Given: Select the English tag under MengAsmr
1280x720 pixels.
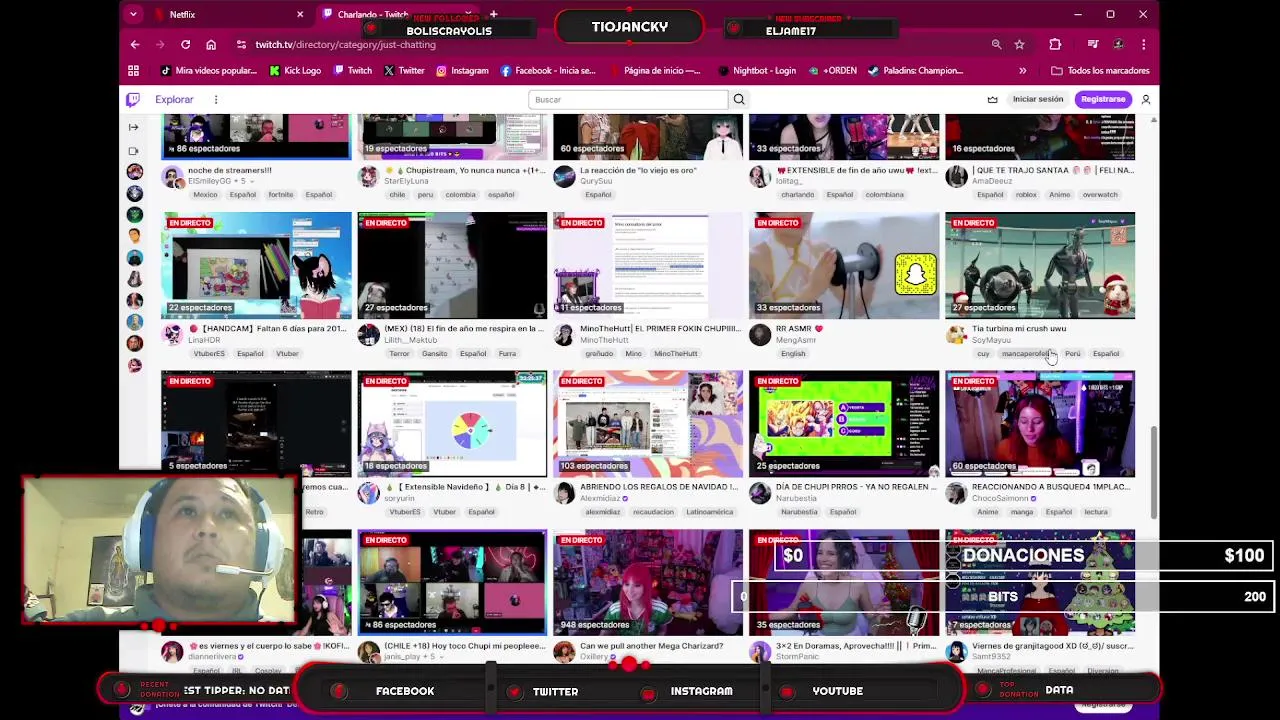Looking at the screenshot, I should [793, 353].
